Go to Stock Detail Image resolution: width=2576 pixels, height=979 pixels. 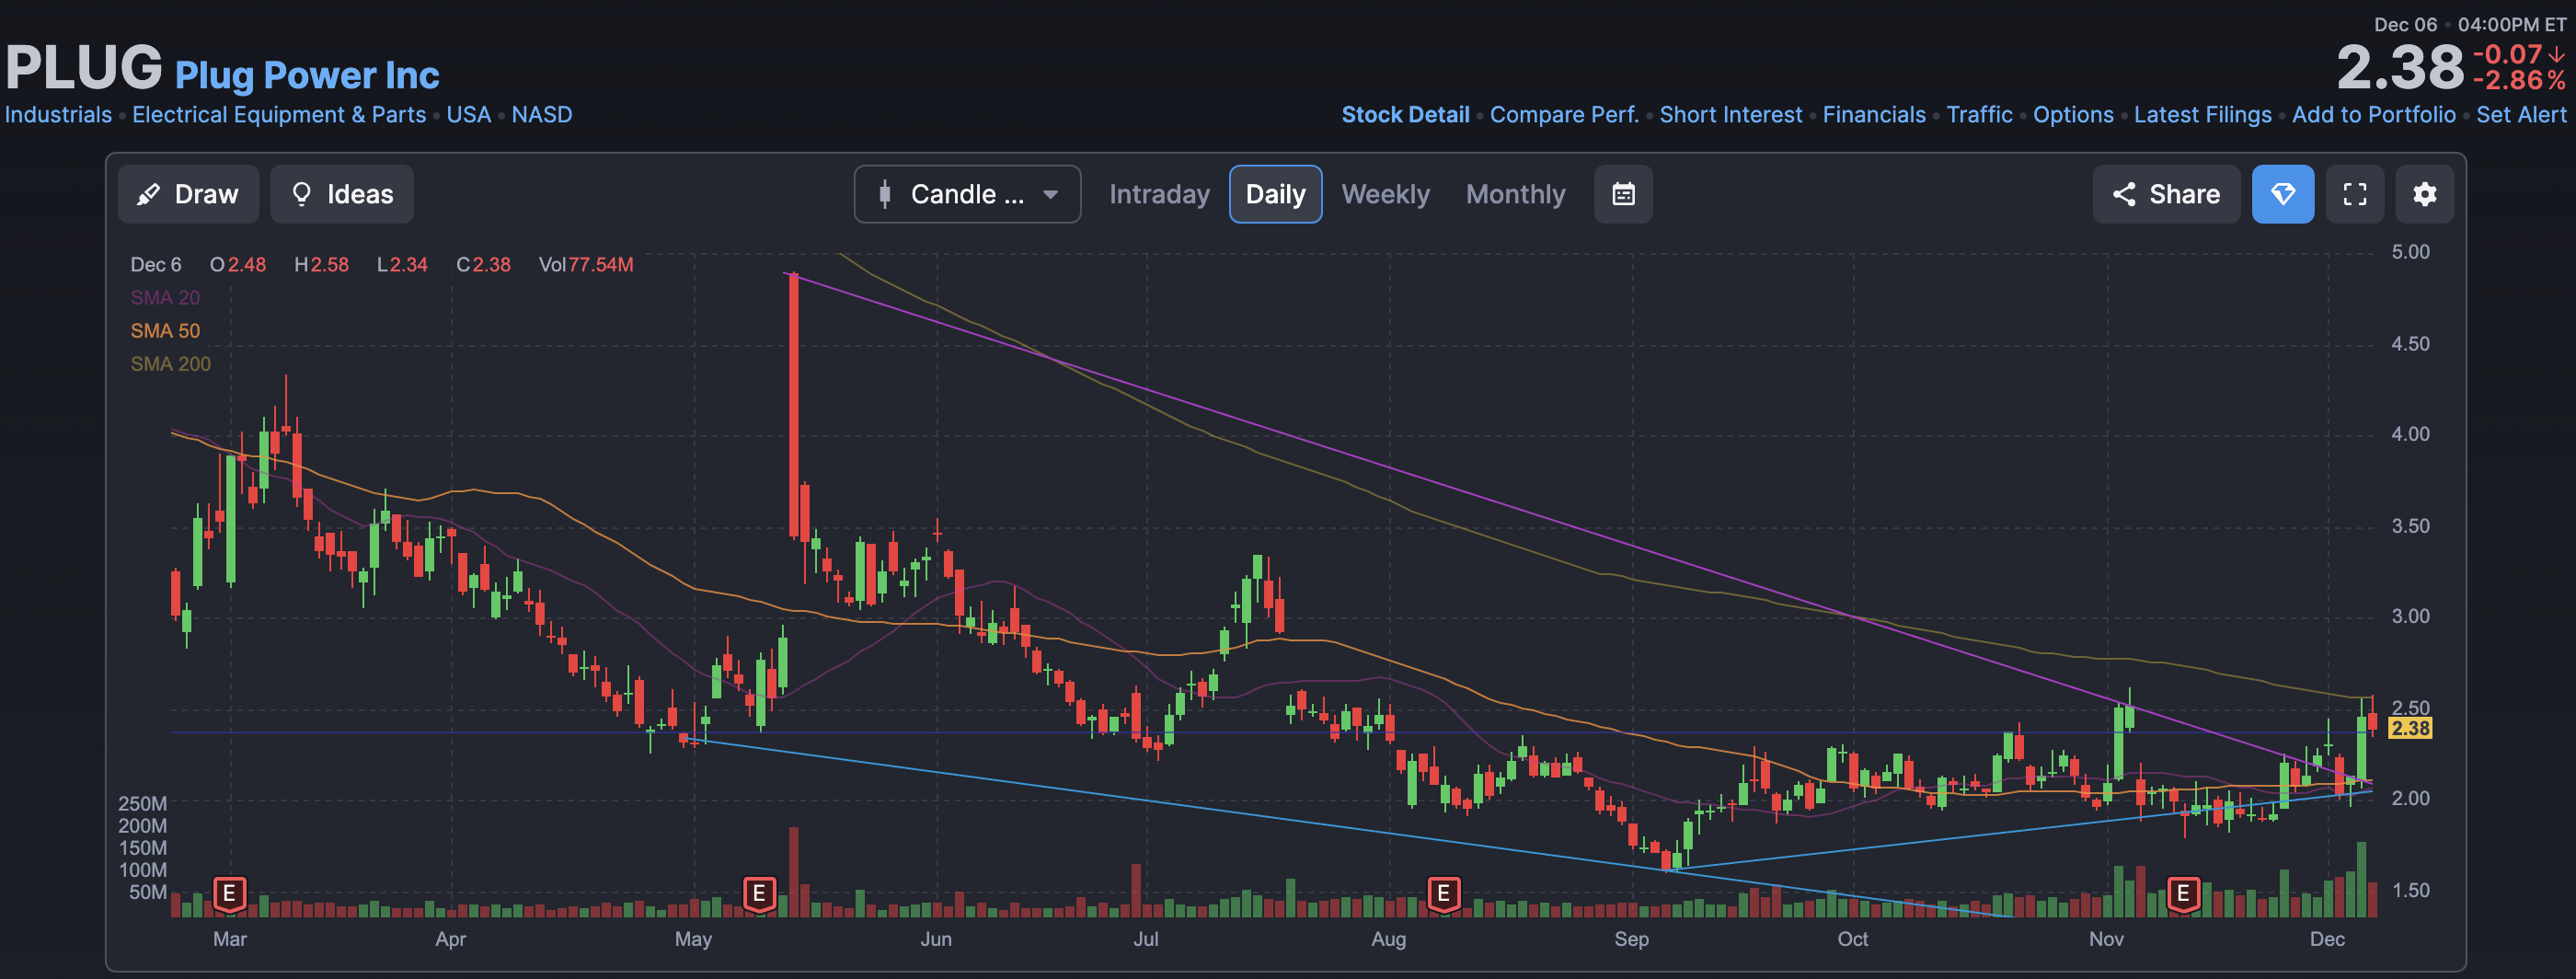pyautogui.click(x=1405, y=115)
